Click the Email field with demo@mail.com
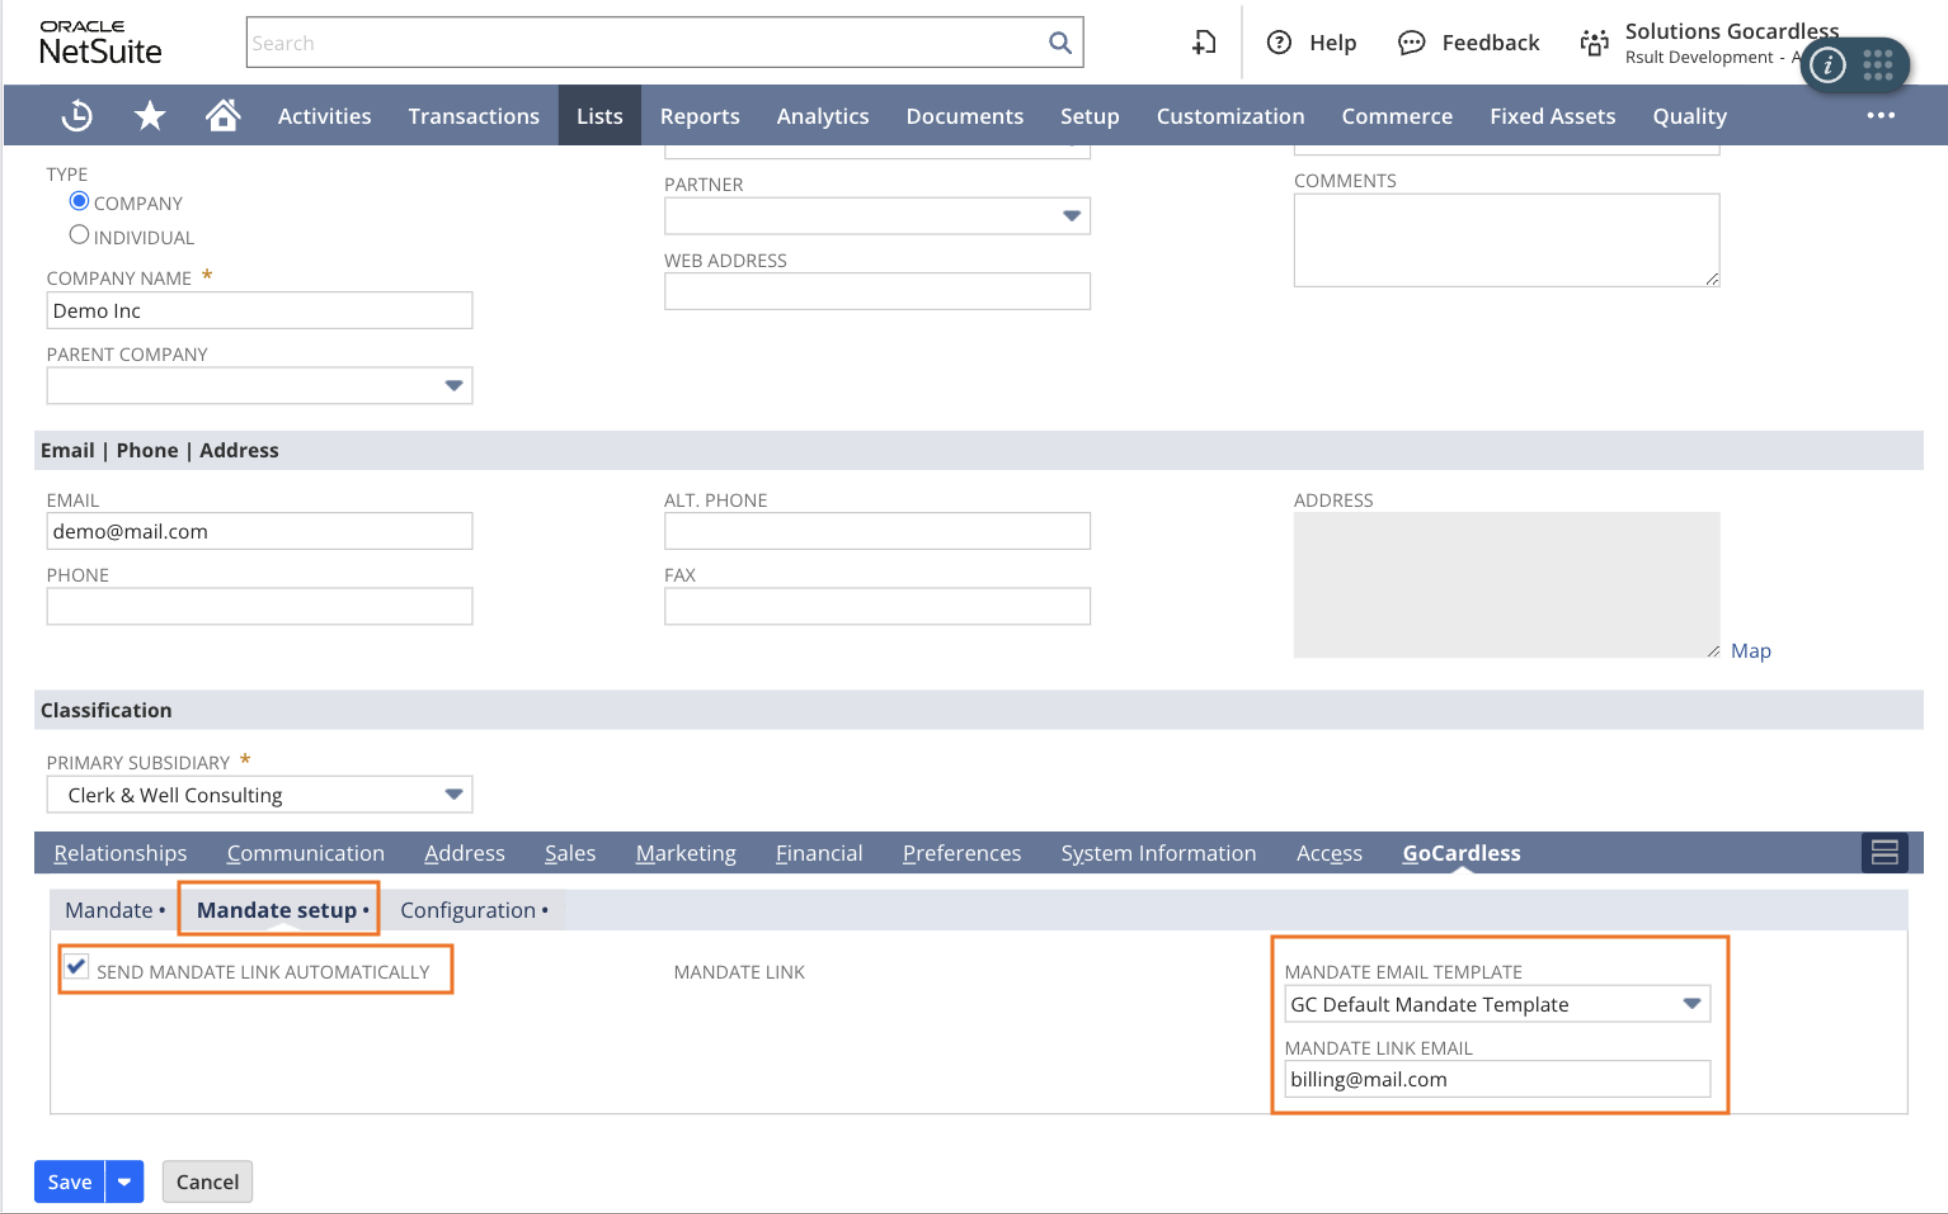 pos(259,532)
